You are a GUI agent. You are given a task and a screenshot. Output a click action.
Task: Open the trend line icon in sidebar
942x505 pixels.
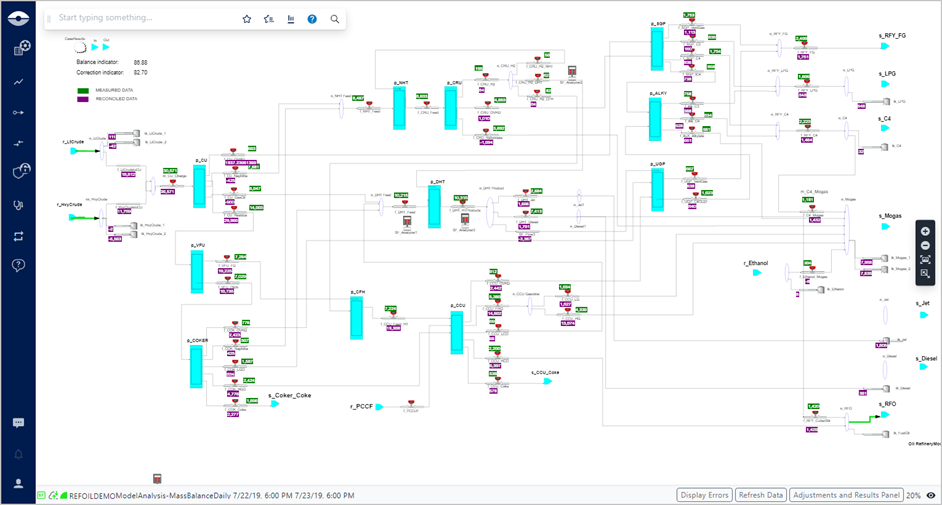pyautogui.click(x=18, y=81)
